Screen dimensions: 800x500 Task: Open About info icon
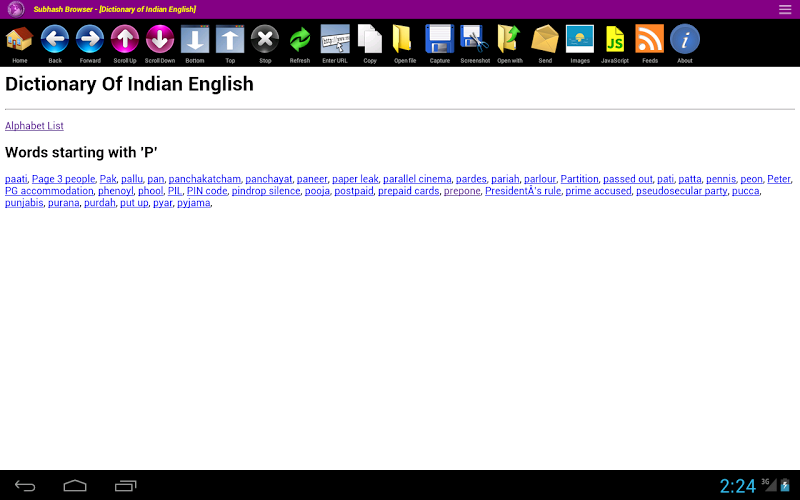tap(685, 39)
